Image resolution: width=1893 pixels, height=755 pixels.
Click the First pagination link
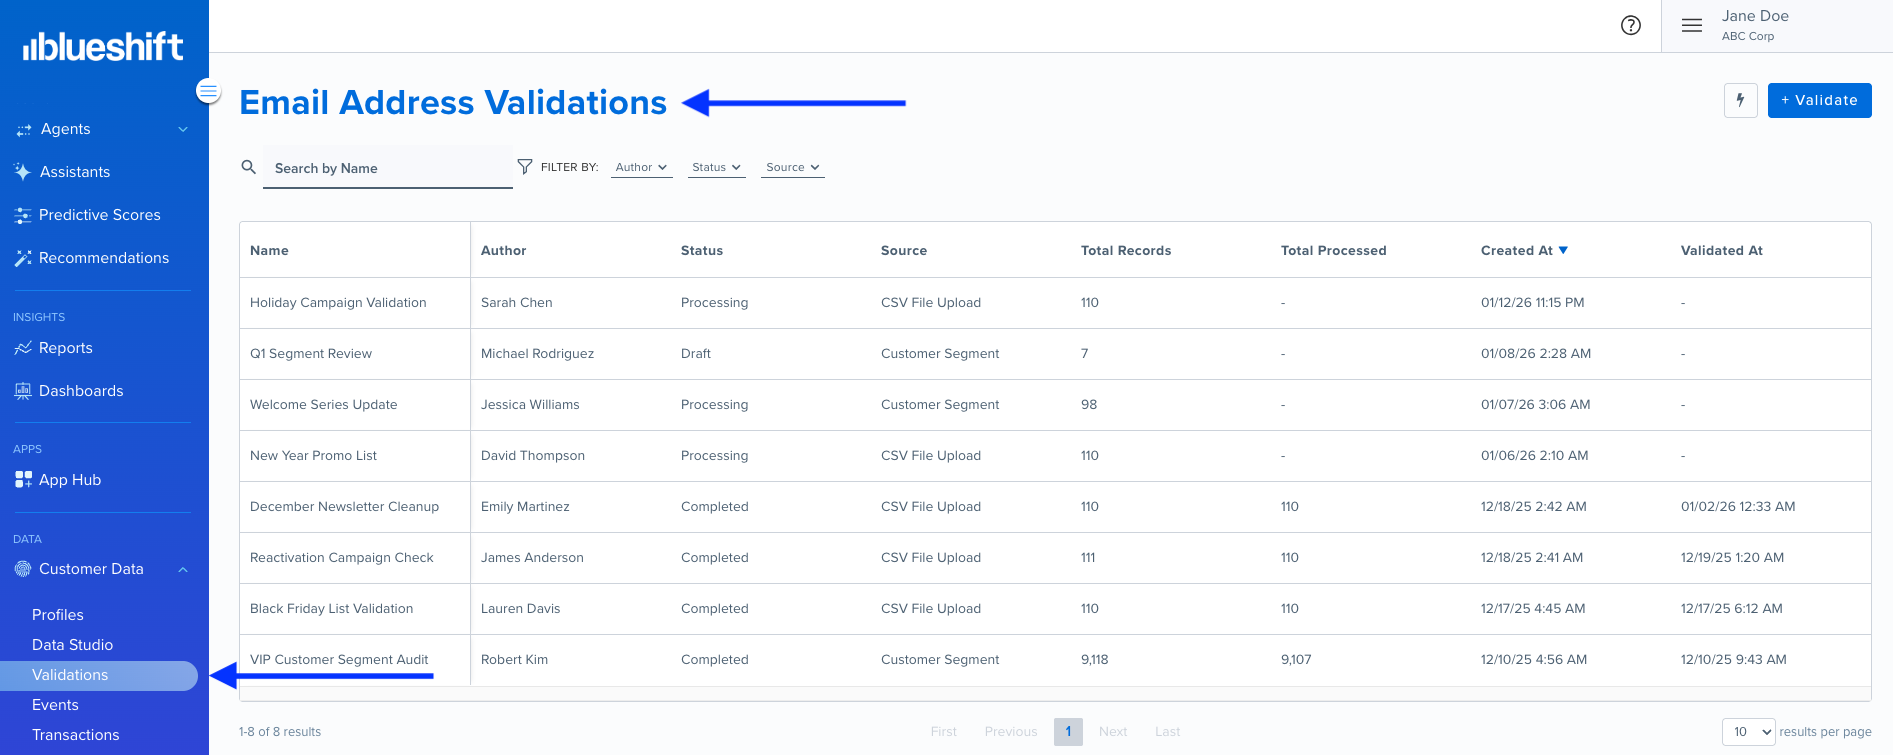(944, 732)
